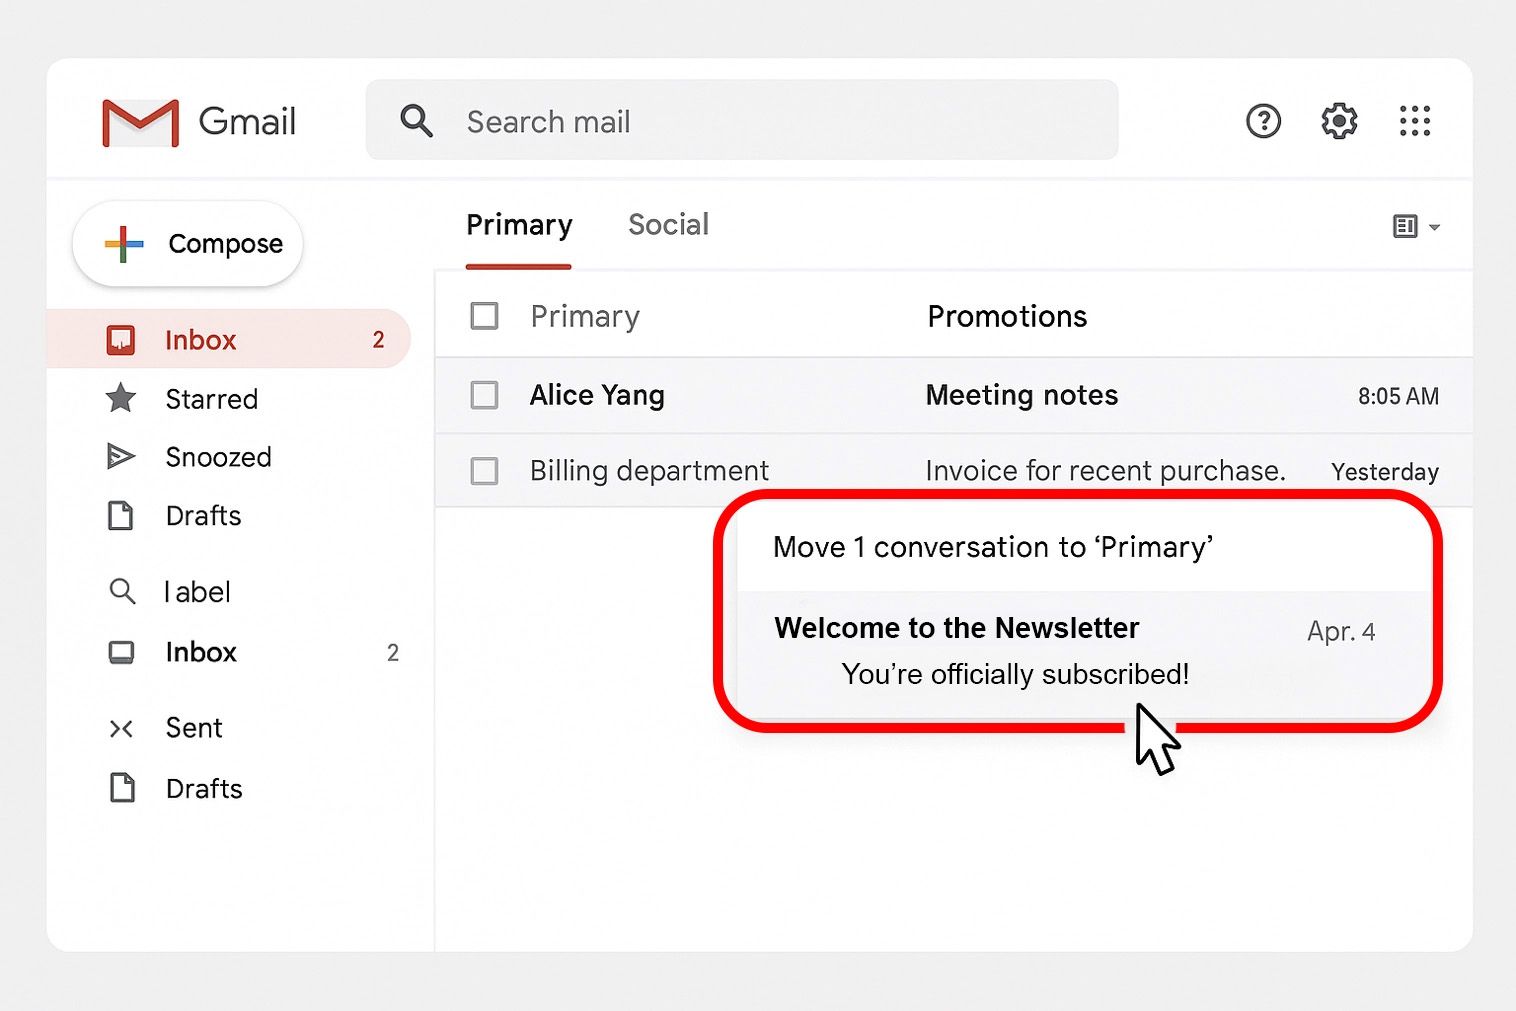Check the select-all conversations checkbox

[x=484, y=315]
